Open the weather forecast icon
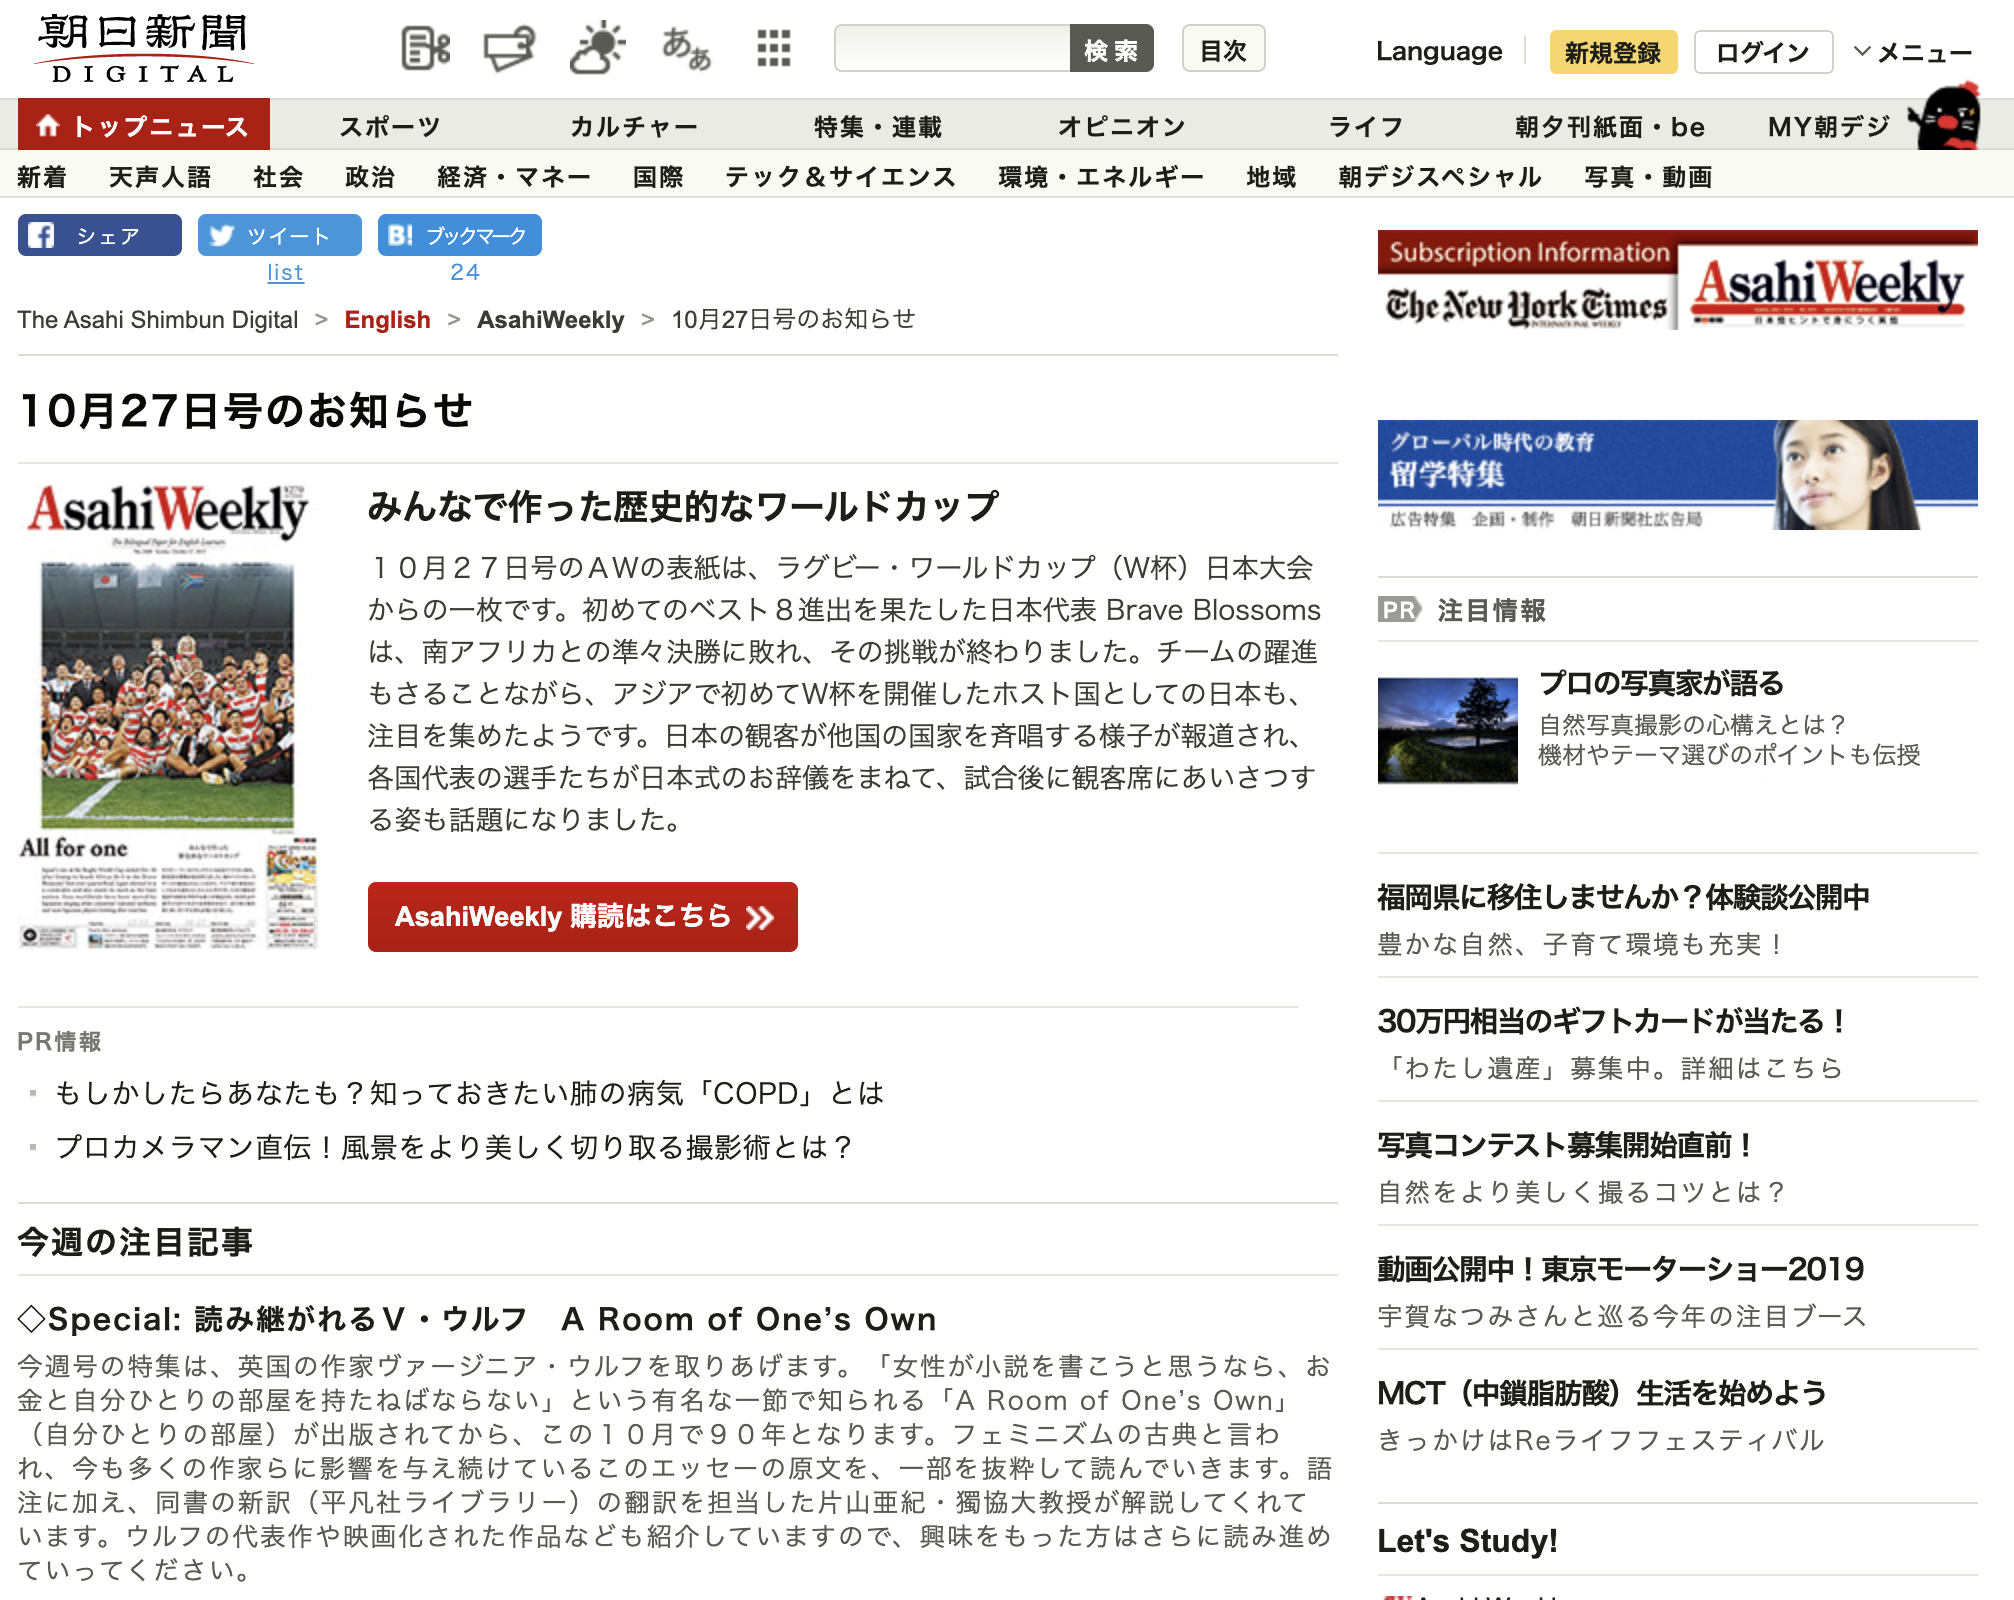The height and width of the screenshot is (1600, 2014). (597, 48)
